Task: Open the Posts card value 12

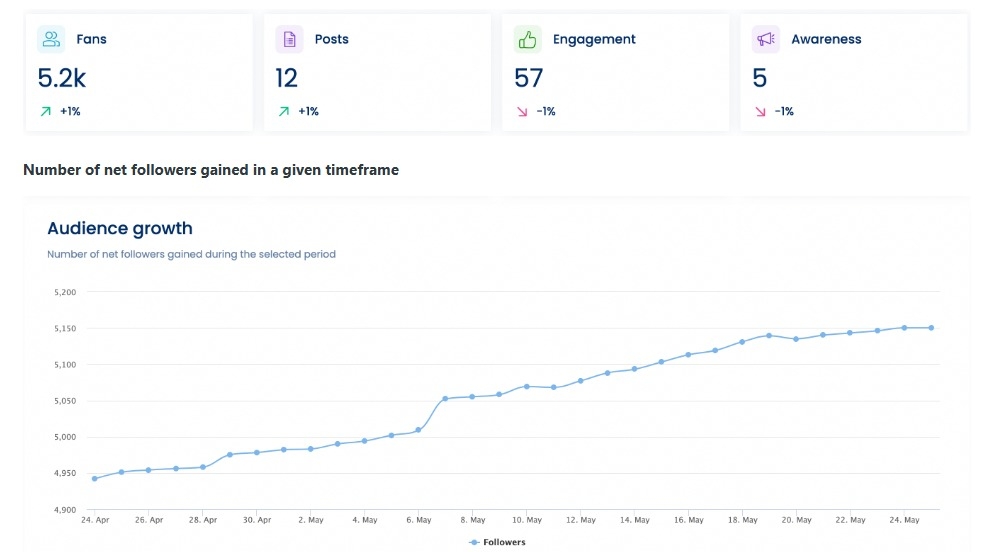Action: click(287, 77)
